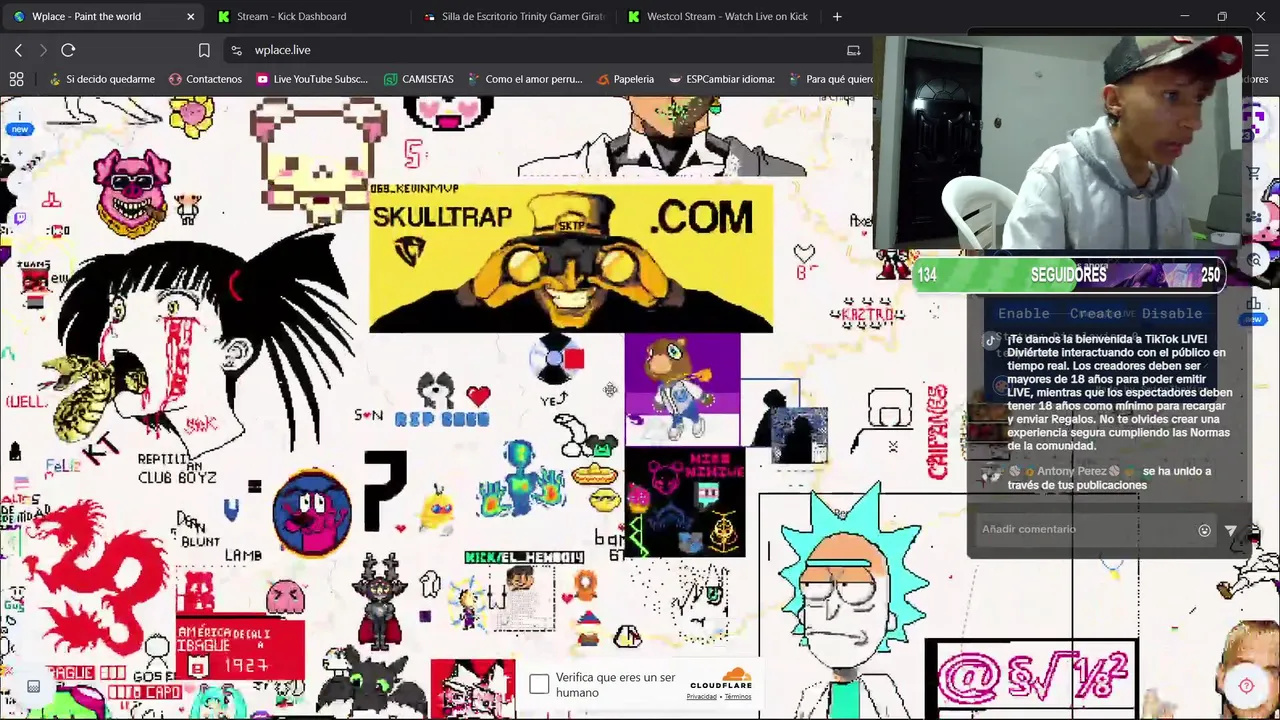Image resolution: width=1280 pixels, height=720 pixels.
Task: Click the red CAIFANES vertical text
Action: coord(937,431)
